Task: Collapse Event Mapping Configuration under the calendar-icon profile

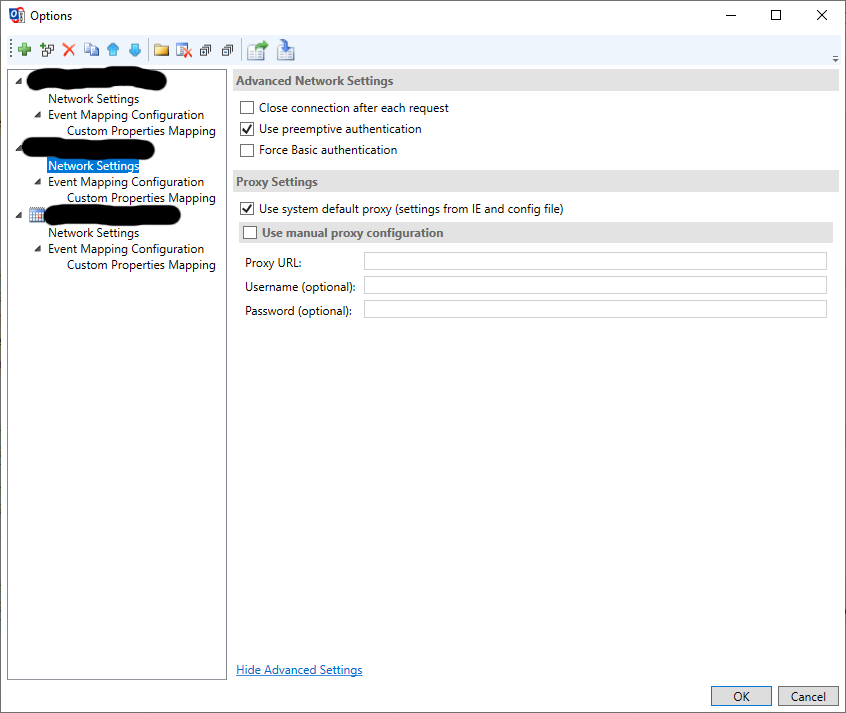Action: (x=38, y=248)
